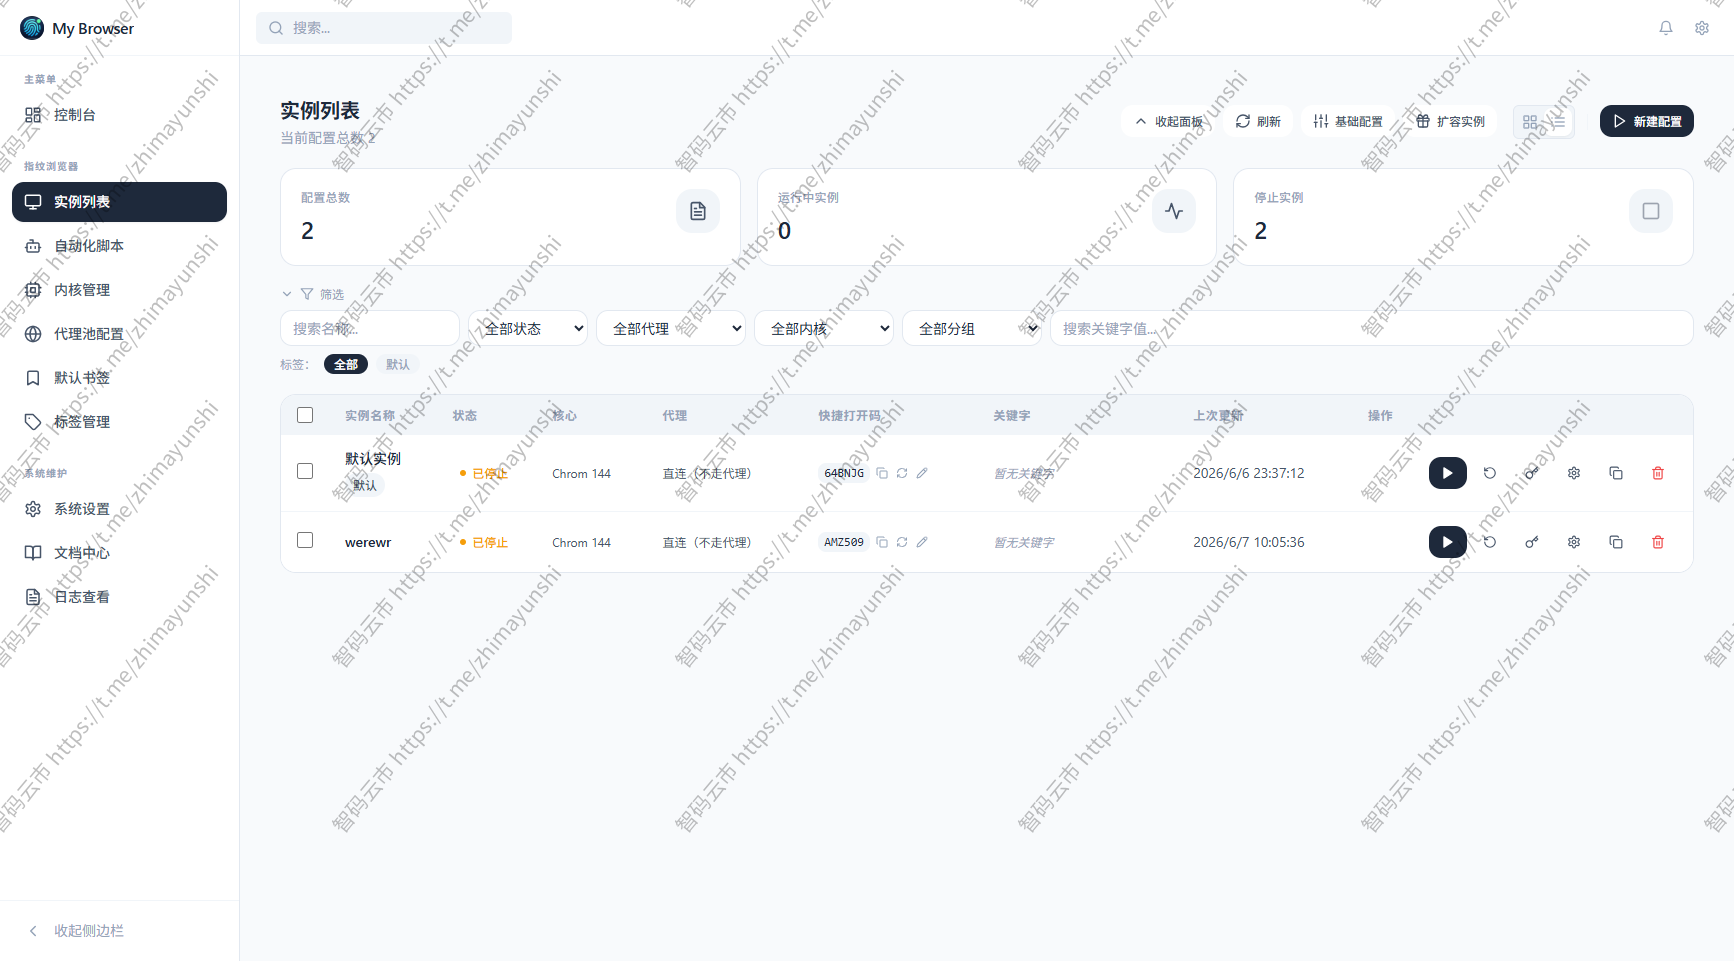Open 标签管理 in the sidebar

coord(119,422)
